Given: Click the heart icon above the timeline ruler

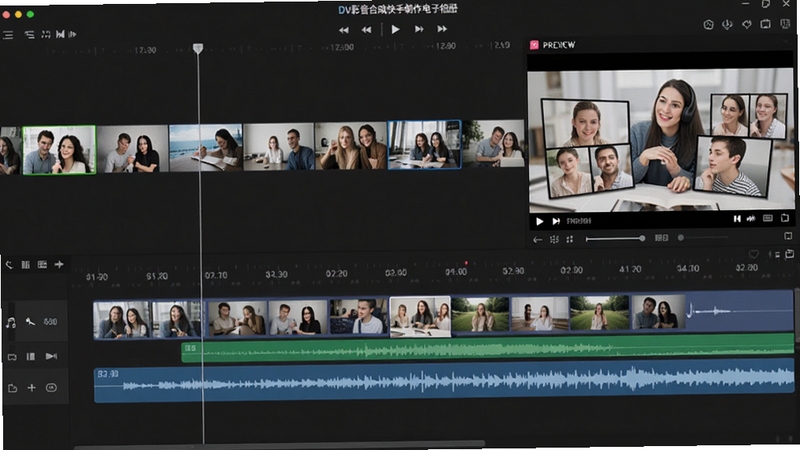Looking at the screenshot, I should pos(754,254).
